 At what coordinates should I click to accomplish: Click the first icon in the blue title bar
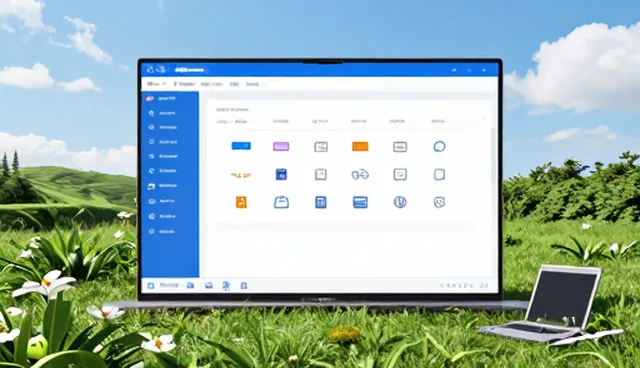point(150,69)
